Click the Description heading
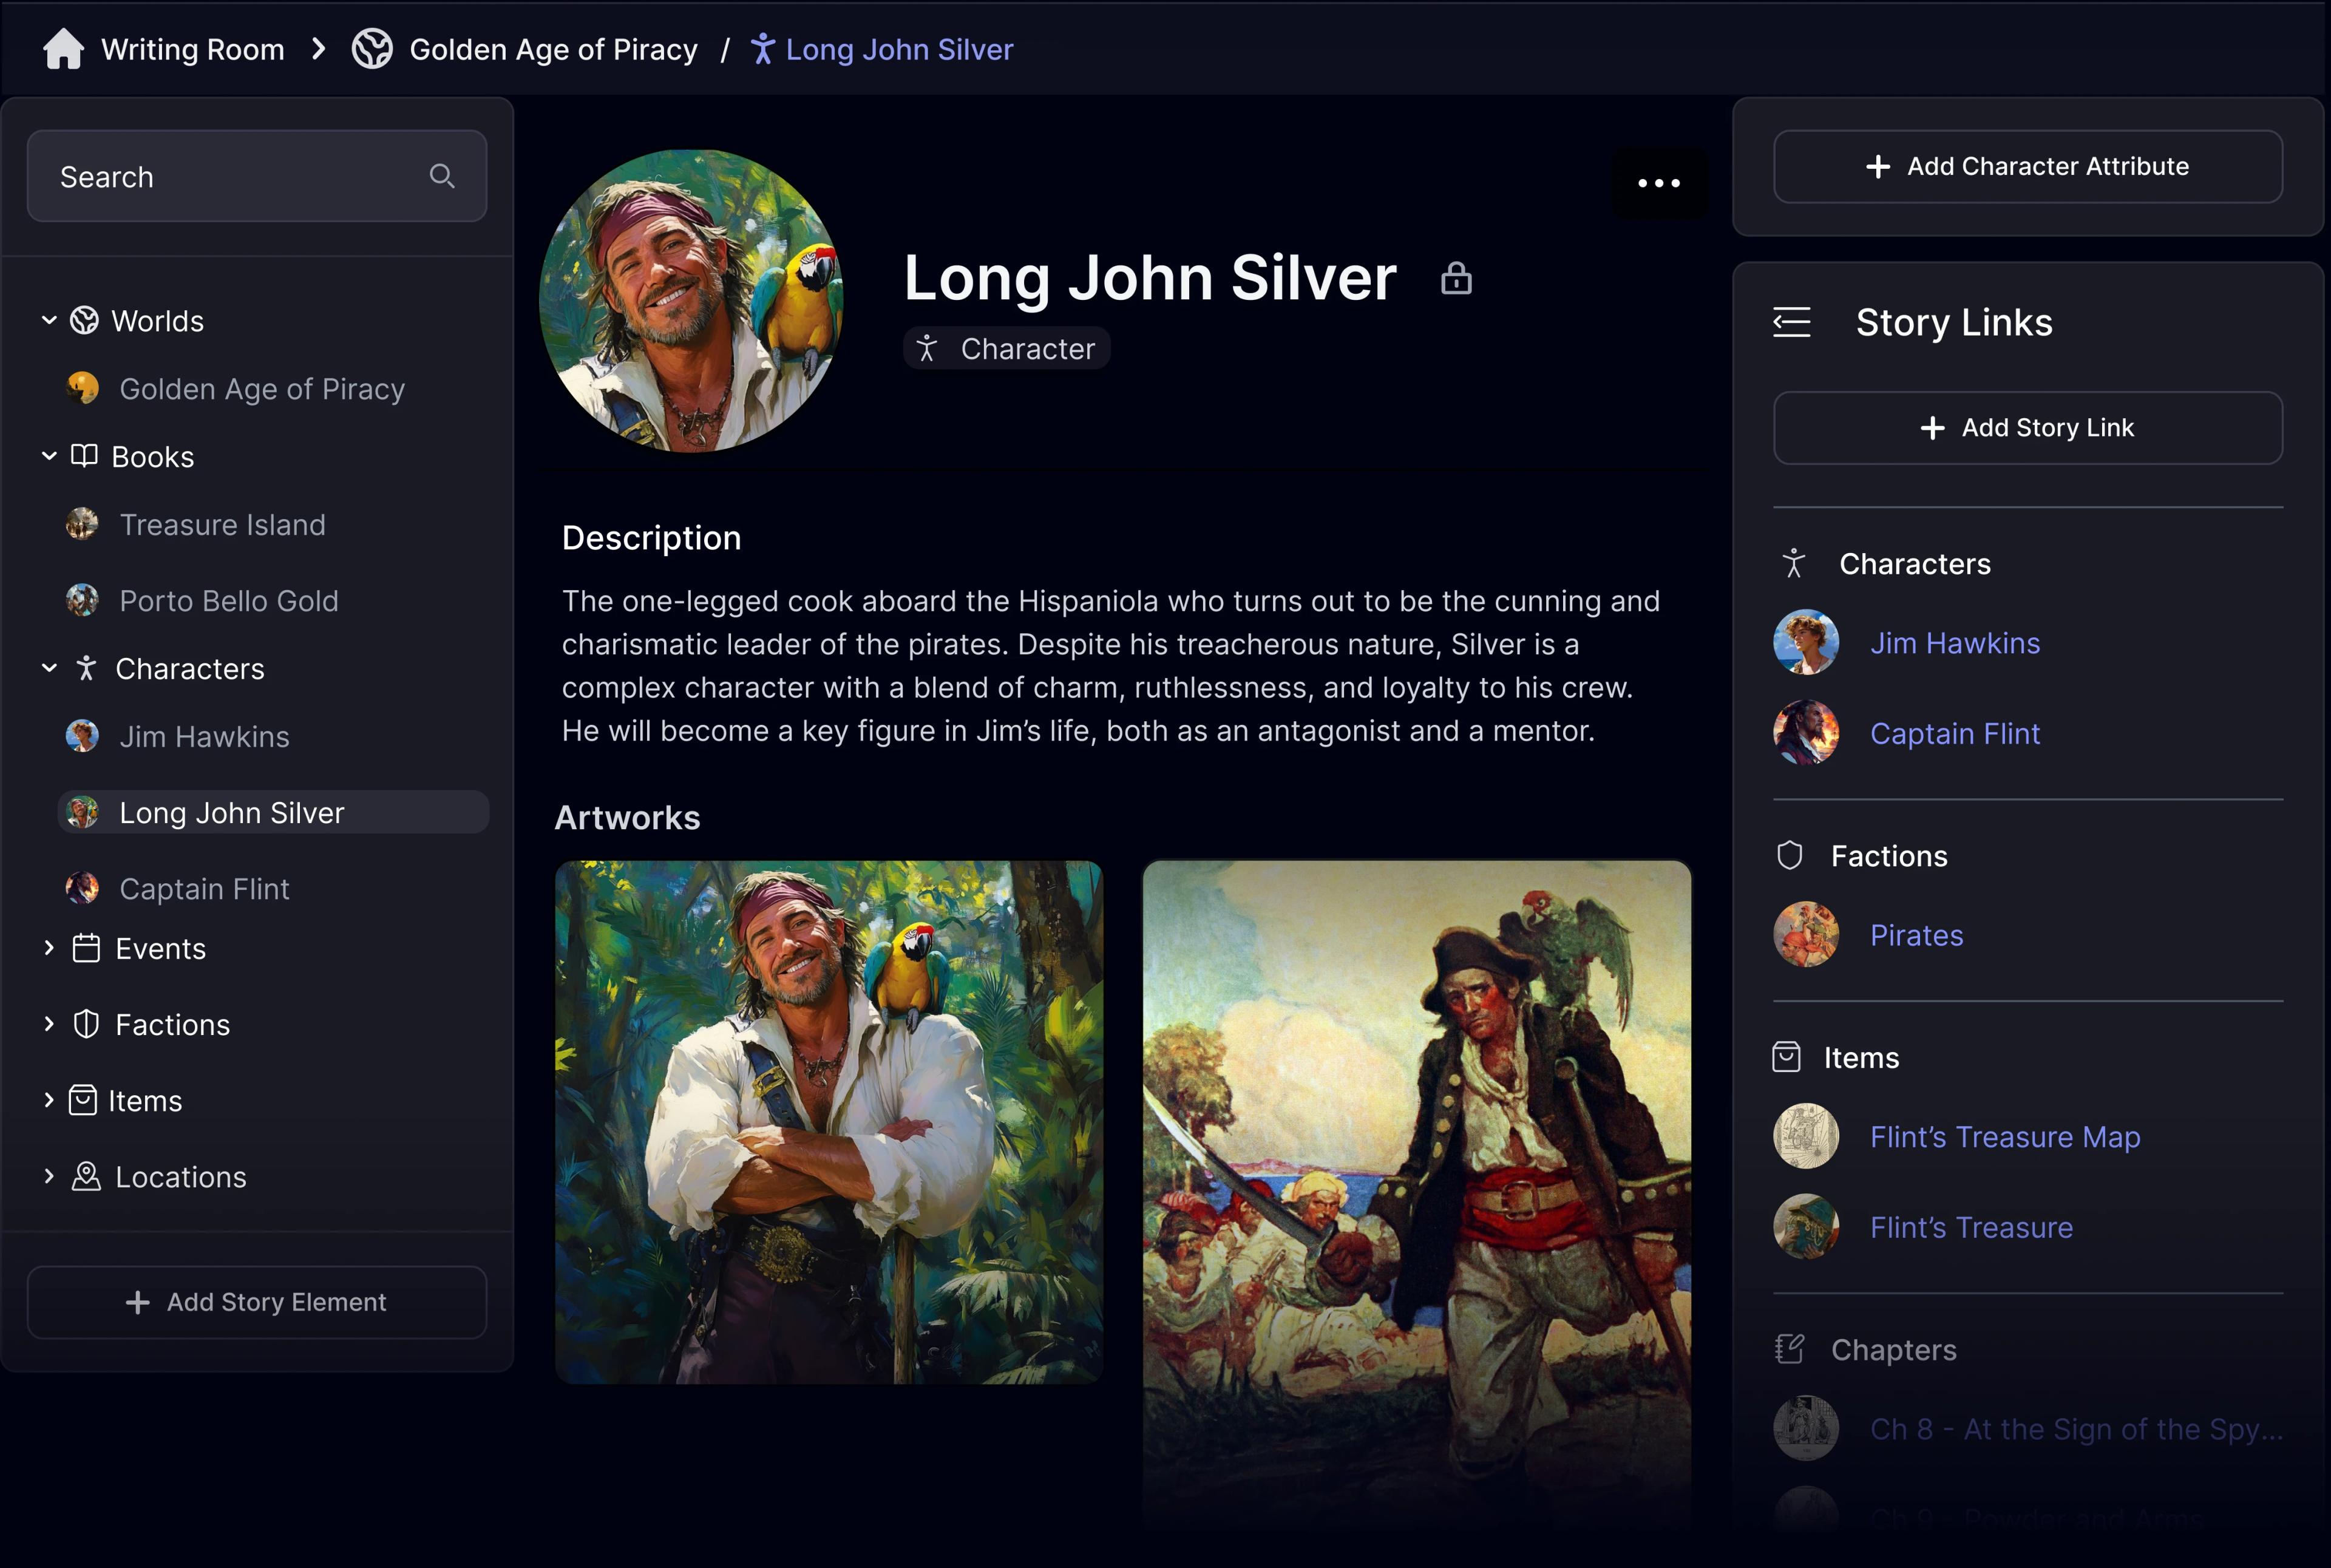The height and width of the screenshot is (1568, 2331). [651, 538]
